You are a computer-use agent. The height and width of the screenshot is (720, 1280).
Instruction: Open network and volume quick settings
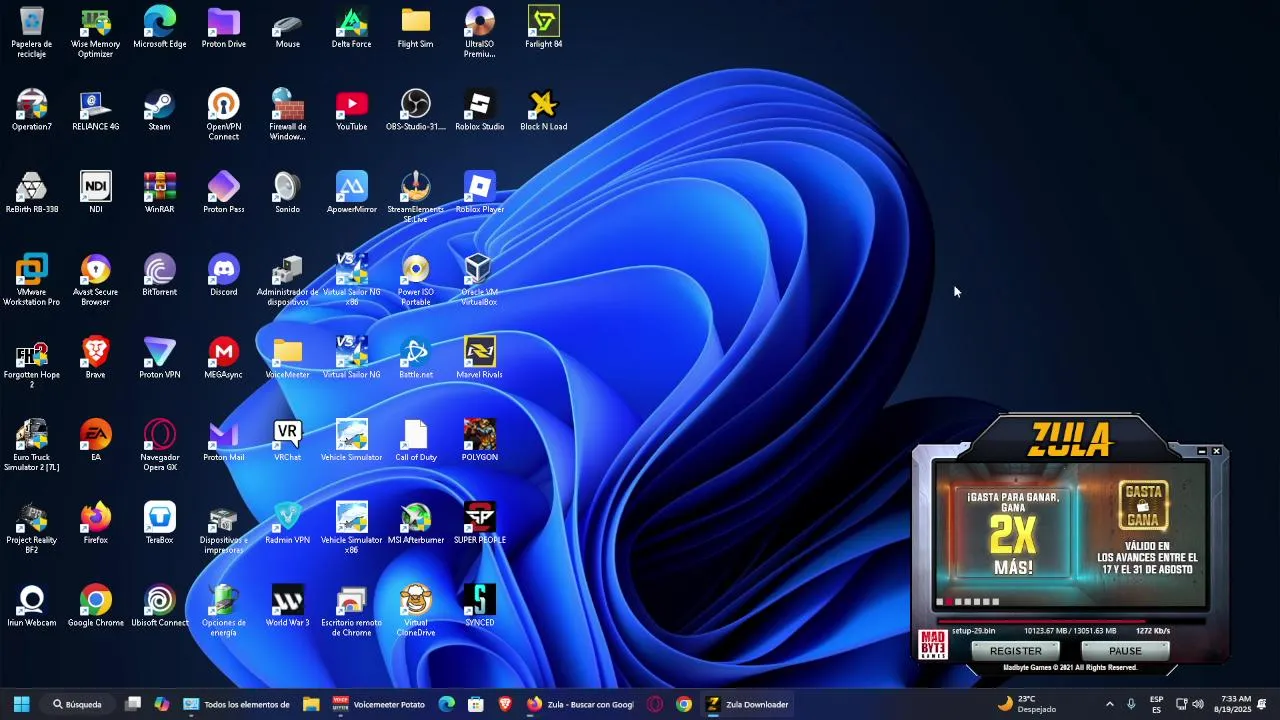[1189, 704]
